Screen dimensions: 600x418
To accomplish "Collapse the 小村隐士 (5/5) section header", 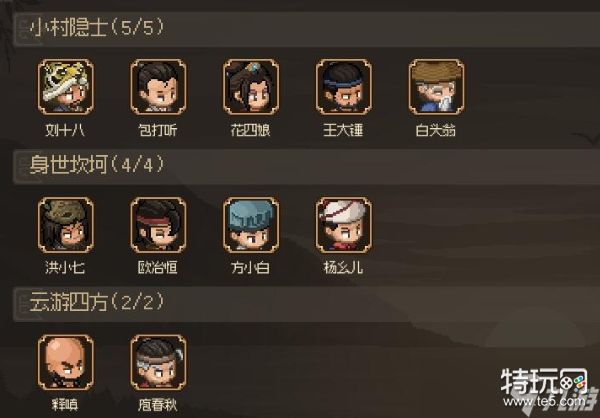I will pos(307,29).
